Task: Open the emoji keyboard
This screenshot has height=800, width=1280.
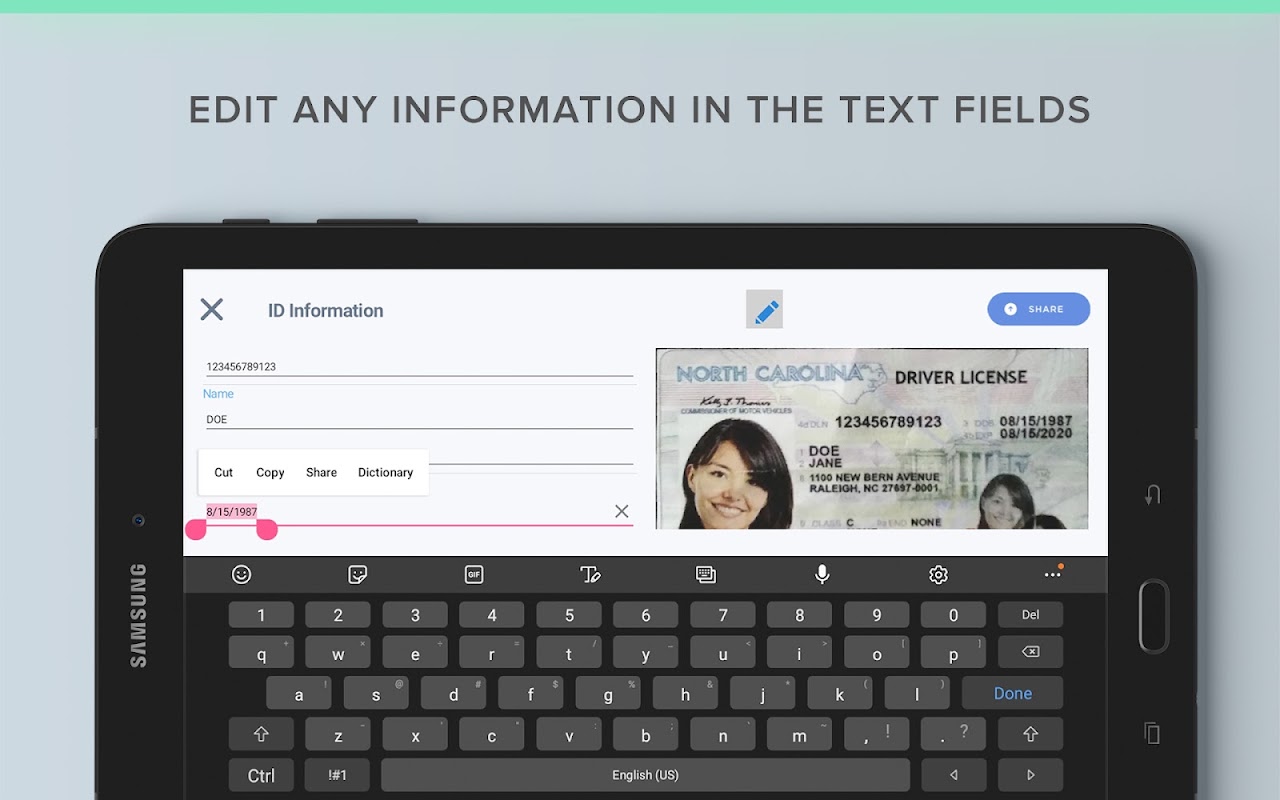Action: pyautogui.click(x=241, y=574)
